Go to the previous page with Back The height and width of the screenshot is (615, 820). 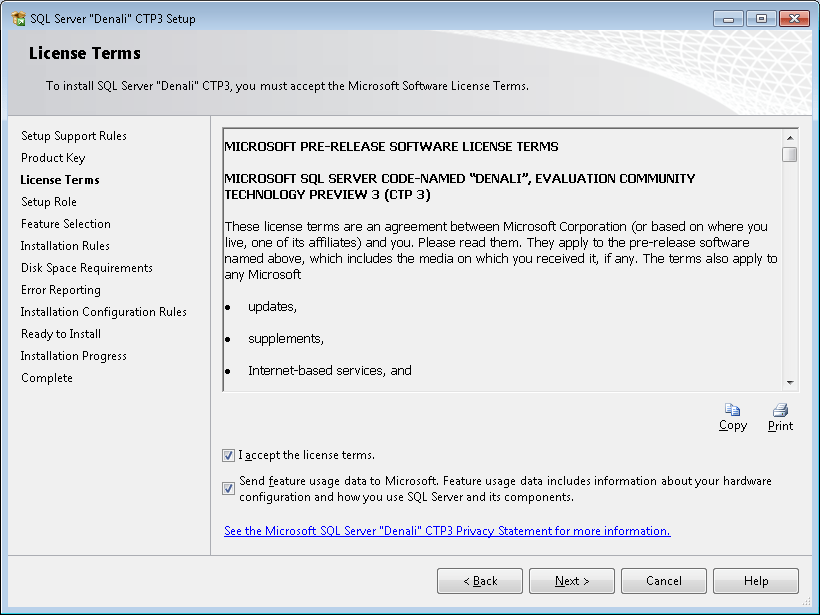pos(480,581)
